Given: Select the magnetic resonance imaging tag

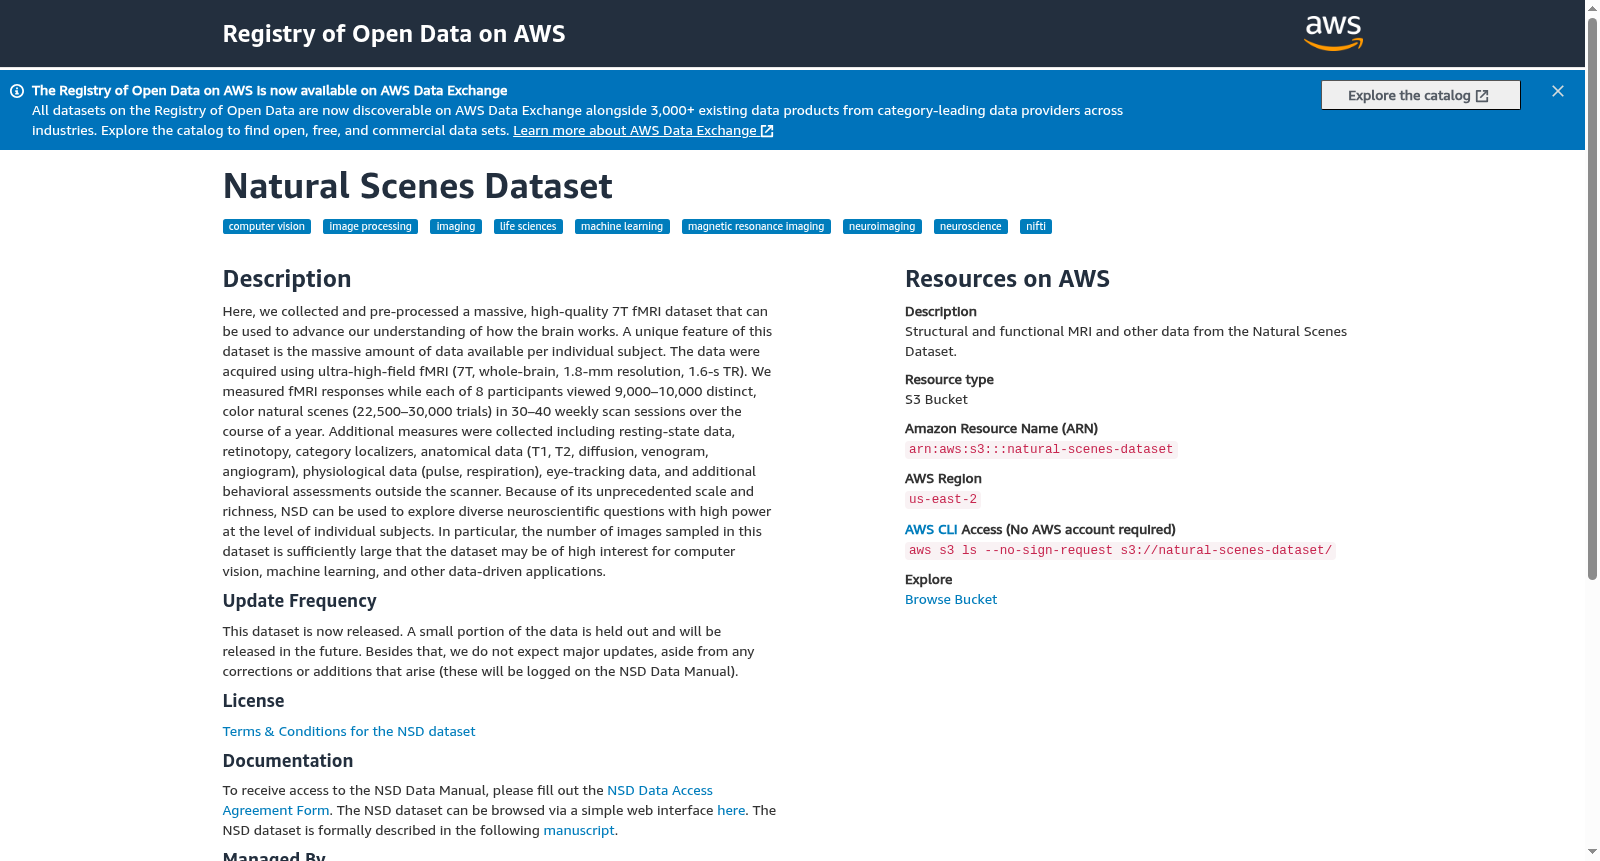Looking at the screenshot, I should pos(756,227).
